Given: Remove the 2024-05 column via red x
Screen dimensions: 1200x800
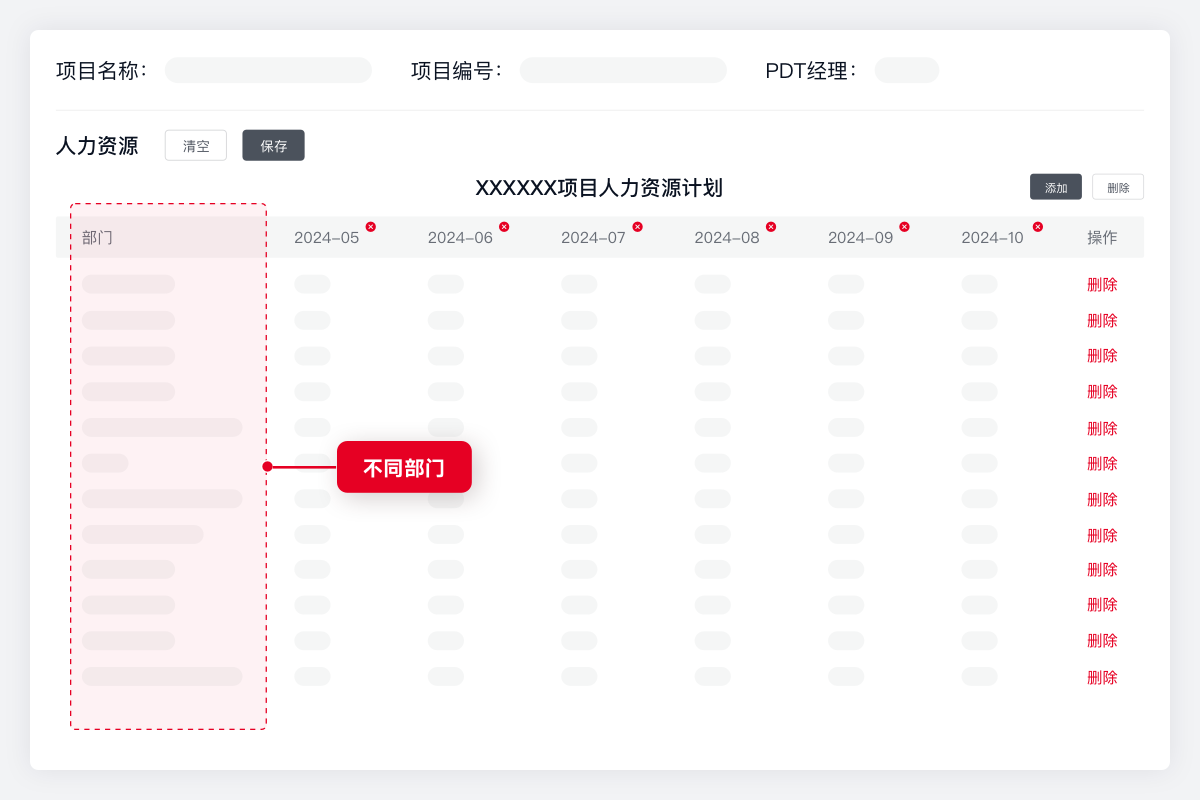Looking at the screenshot, I should click(371, 227).
